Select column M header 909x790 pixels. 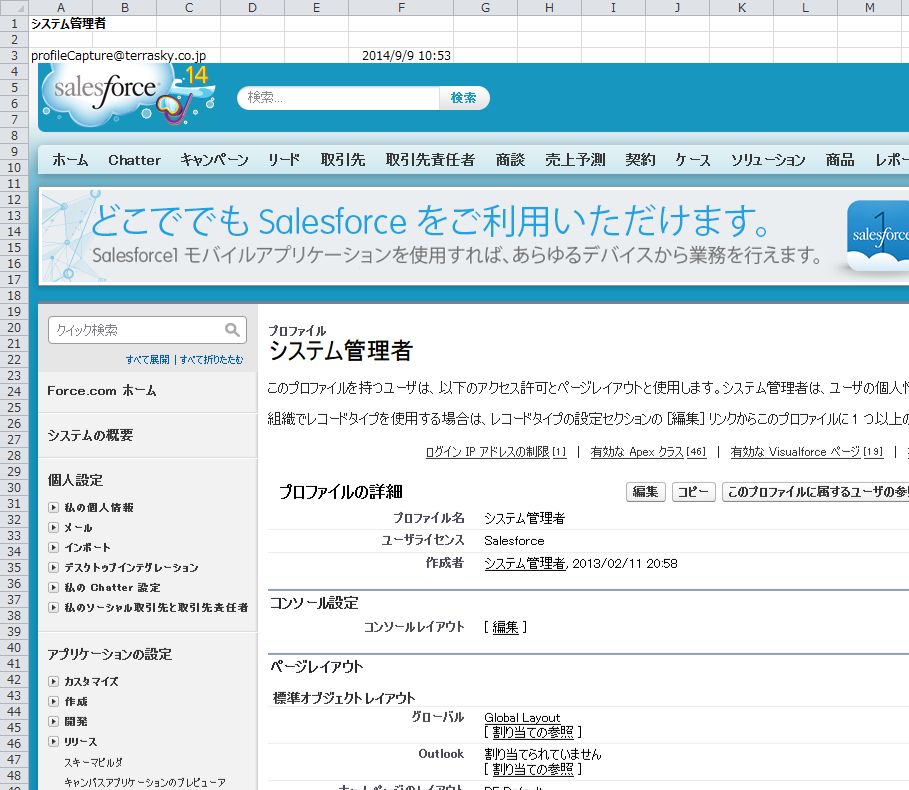click(x=870, y=8)
